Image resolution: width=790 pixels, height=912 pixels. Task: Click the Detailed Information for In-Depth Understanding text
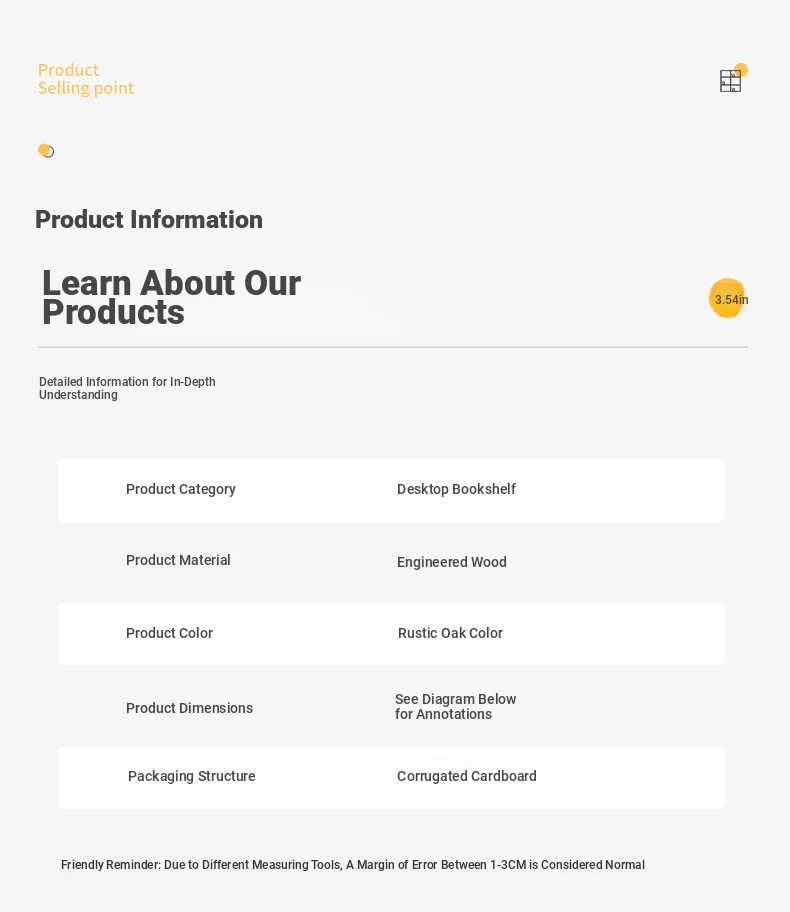127,388
